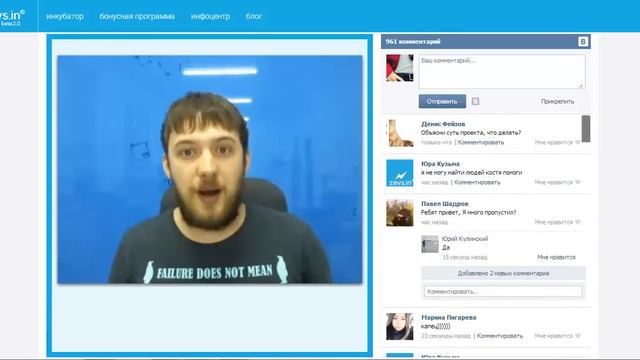Image resolution: width=640 pixels, height=360 pixels.
Task: Focus the Комментировать... reply field
Action: point(503,291)
